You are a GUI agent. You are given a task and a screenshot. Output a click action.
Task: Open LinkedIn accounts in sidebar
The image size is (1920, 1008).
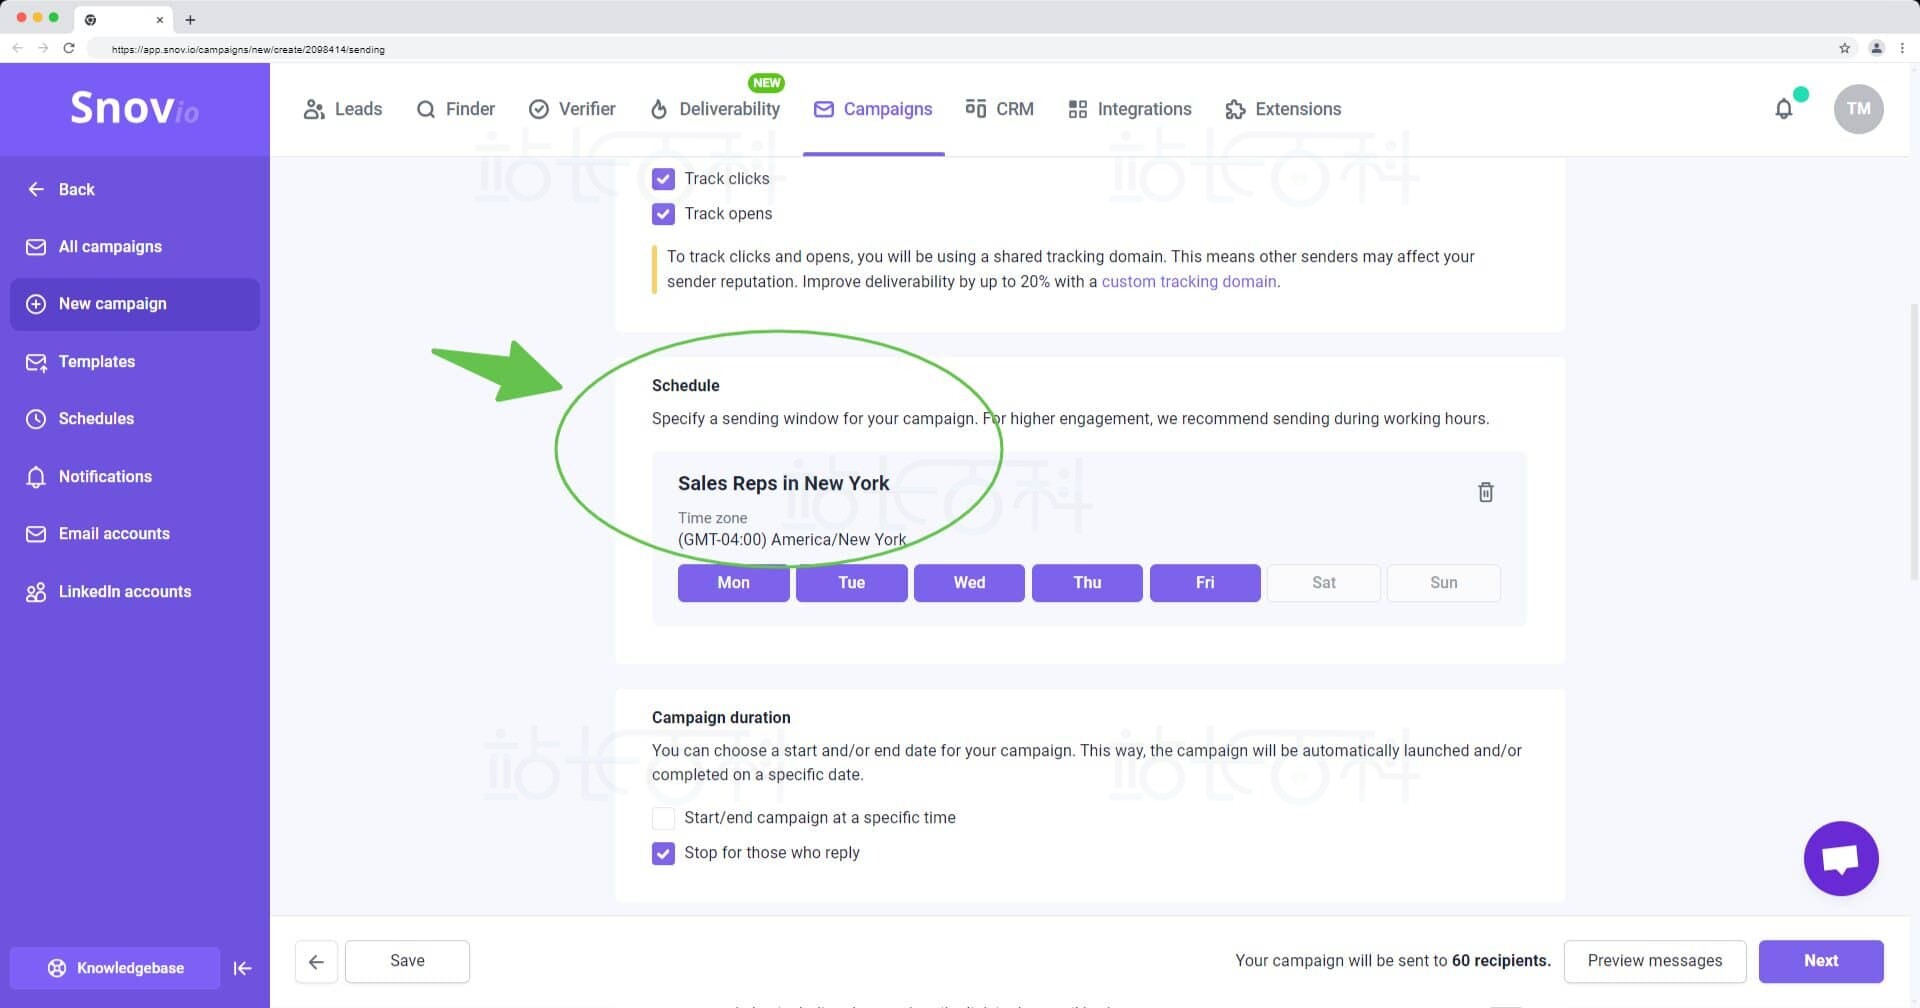(x=135, y=592)
